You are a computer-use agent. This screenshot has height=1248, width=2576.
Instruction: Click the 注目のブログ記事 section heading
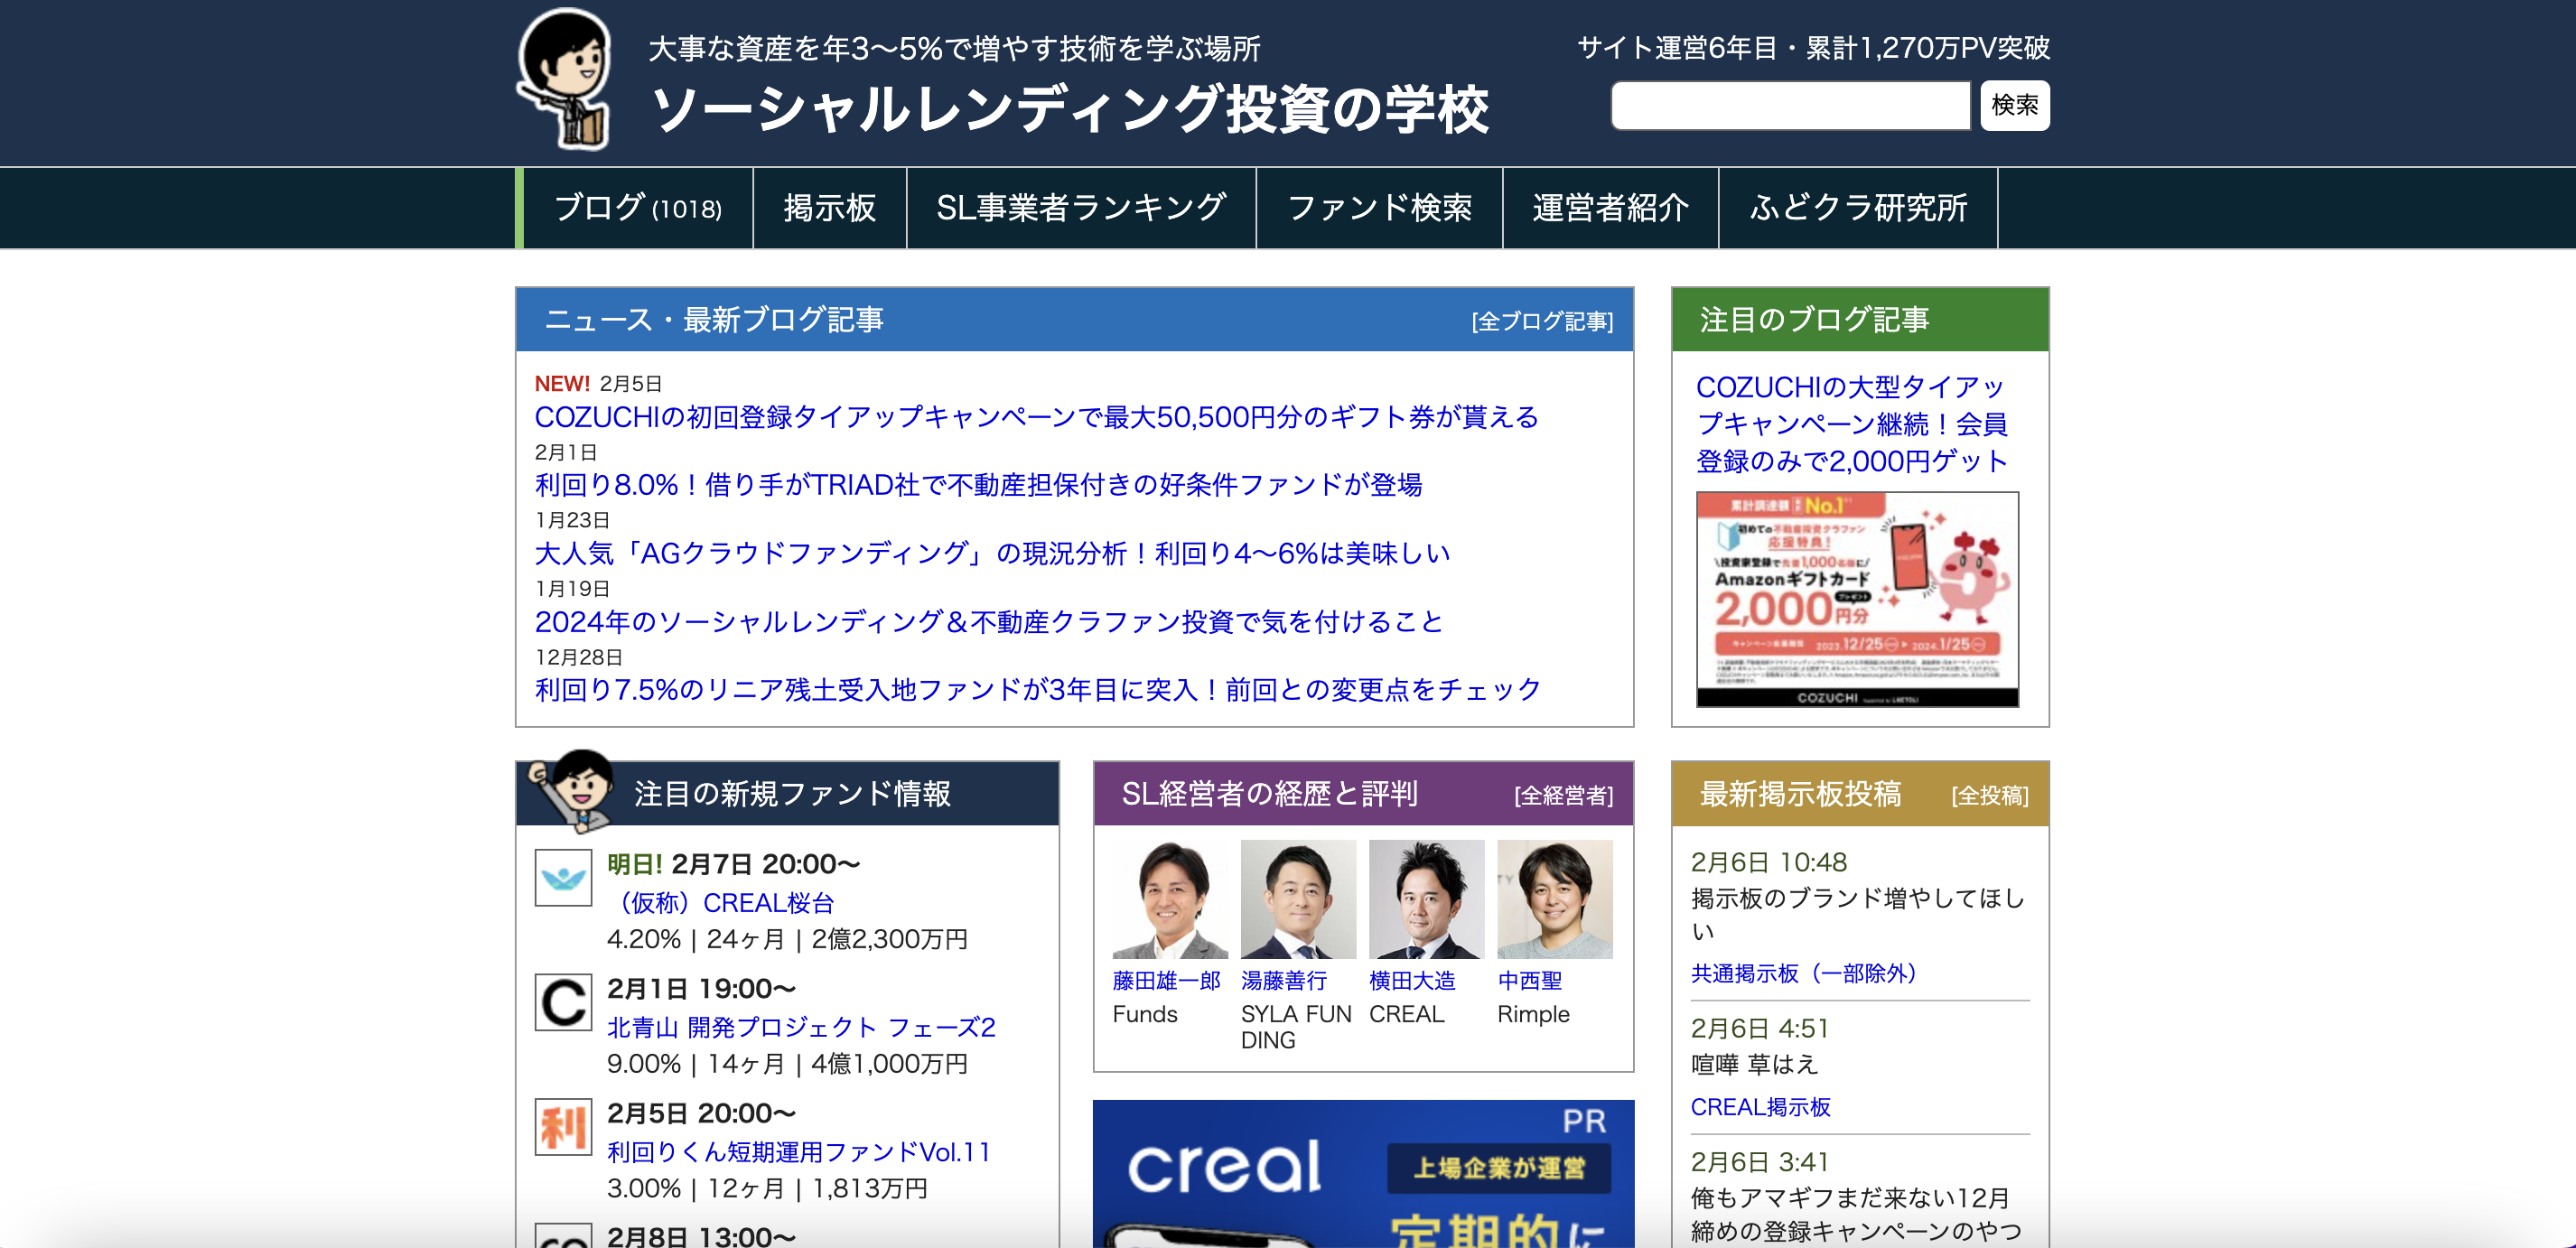point(1814,319)
